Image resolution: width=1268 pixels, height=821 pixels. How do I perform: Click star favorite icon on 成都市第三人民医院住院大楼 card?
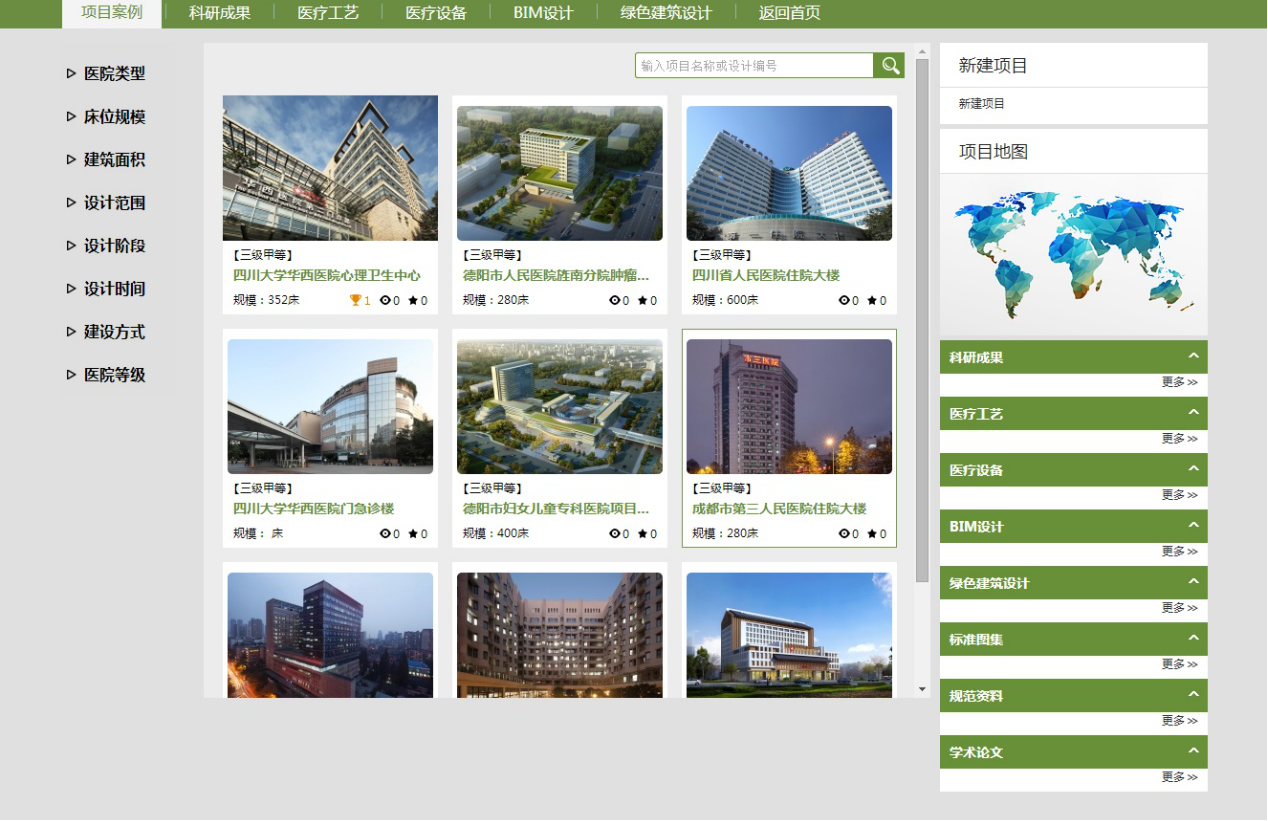tap(872, 534)
